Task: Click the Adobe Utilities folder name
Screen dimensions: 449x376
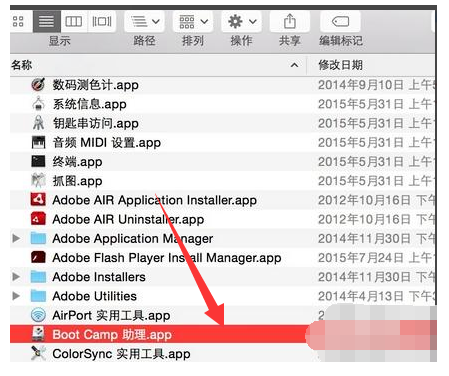Action: point(95,296)
